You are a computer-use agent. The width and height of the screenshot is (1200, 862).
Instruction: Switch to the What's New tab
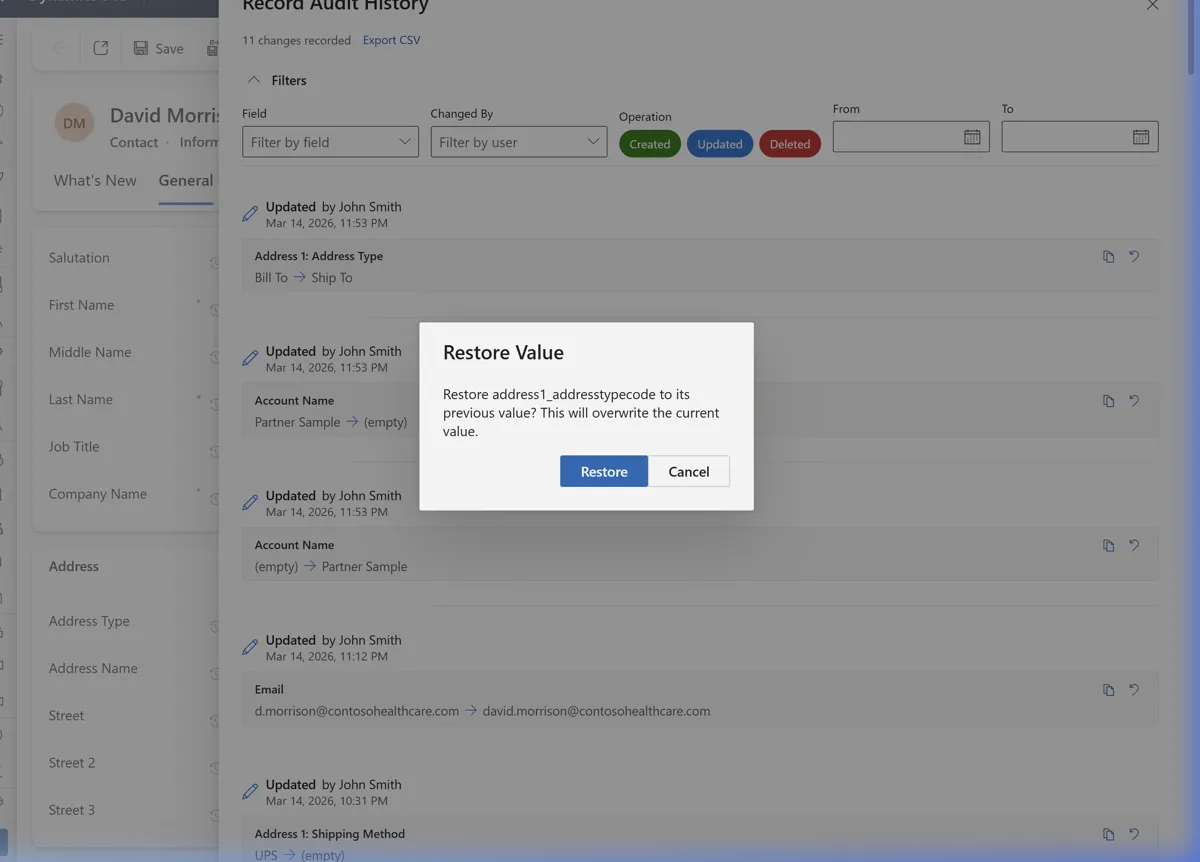[x=94, y=180]
